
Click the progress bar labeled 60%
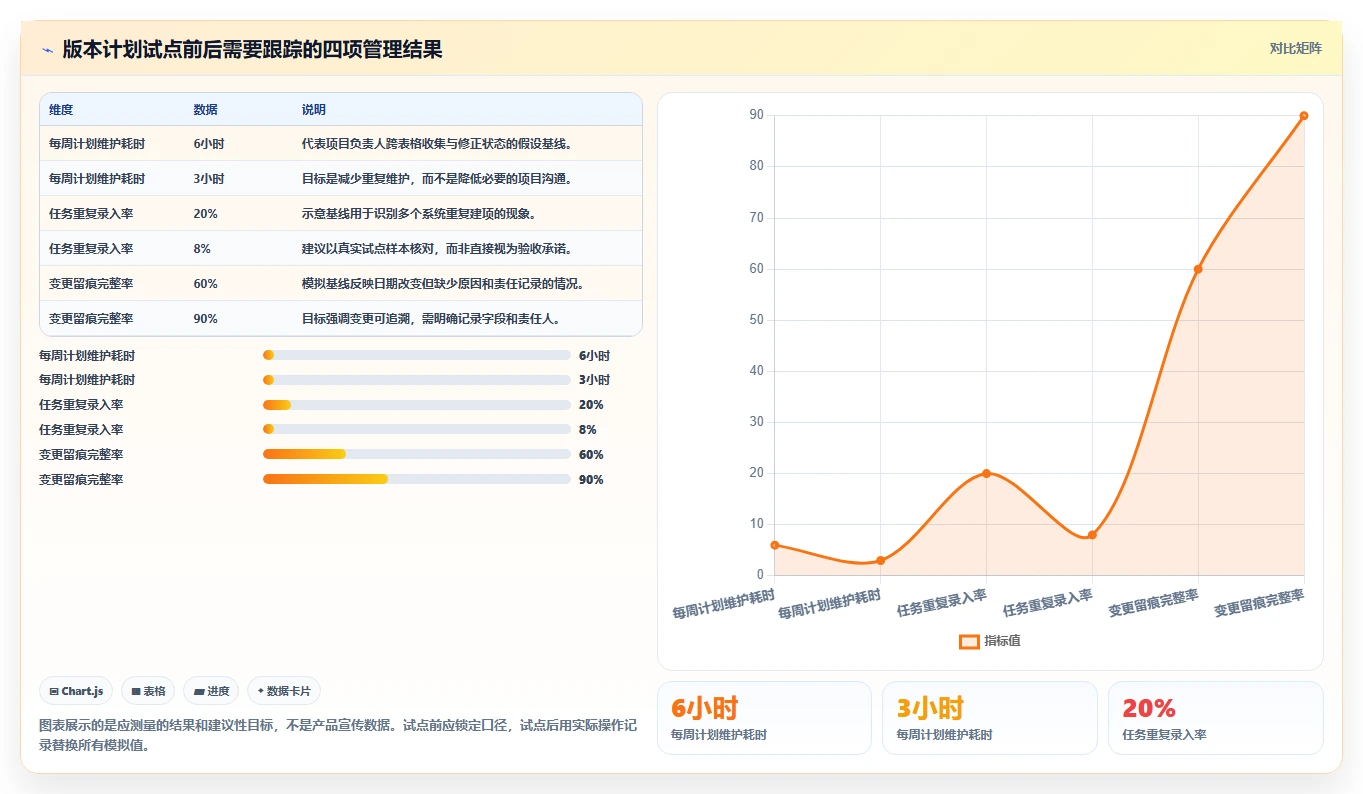tap(417, 455)
